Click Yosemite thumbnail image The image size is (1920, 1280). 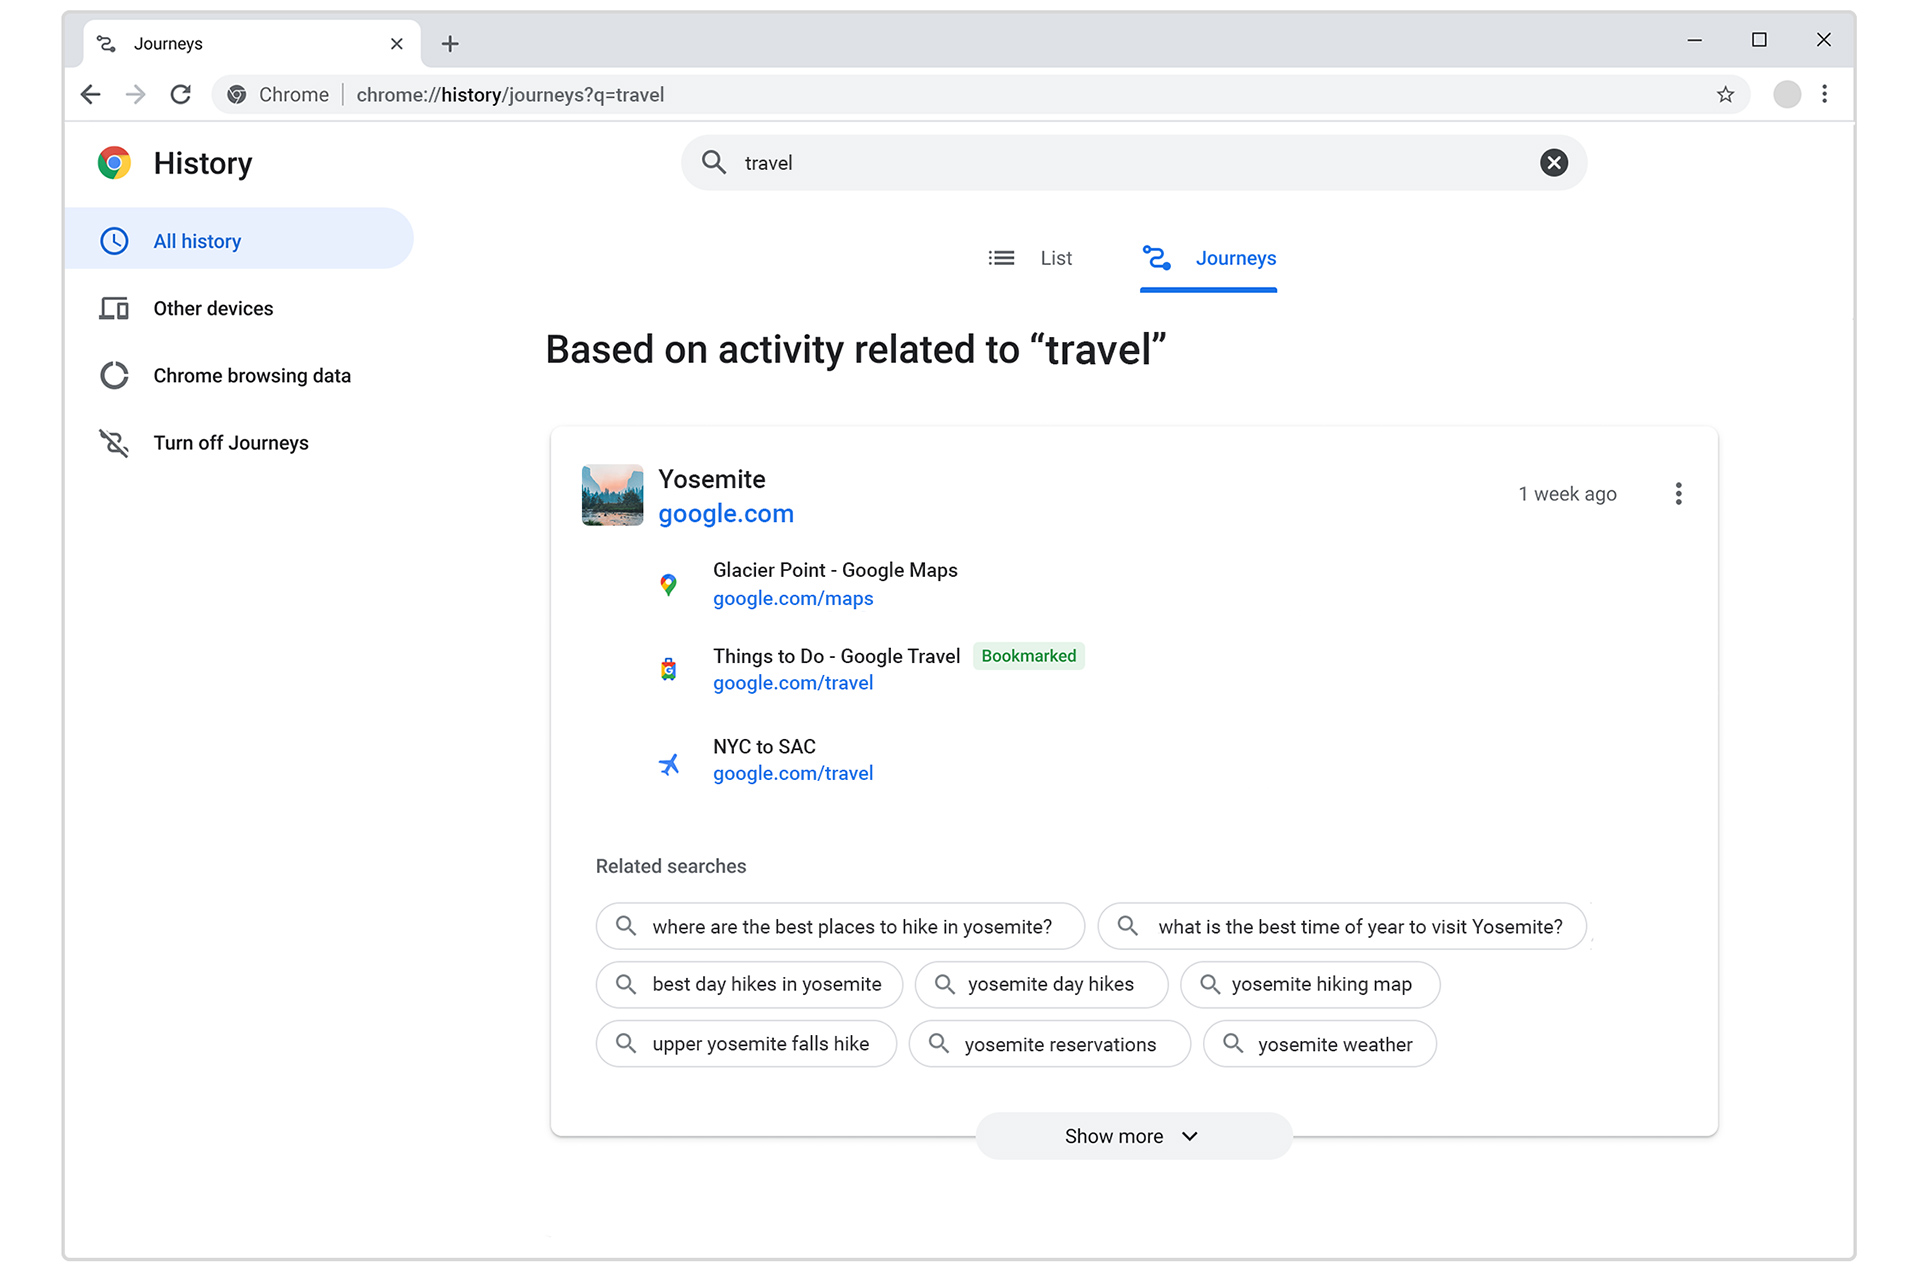(x=613, y=494)
